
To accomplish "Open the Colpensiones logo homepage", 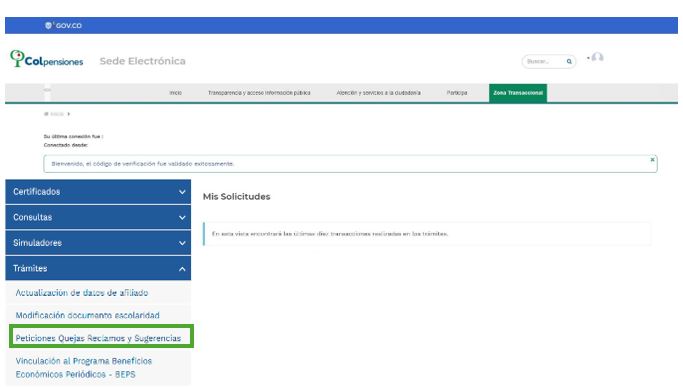I will 47,59.
